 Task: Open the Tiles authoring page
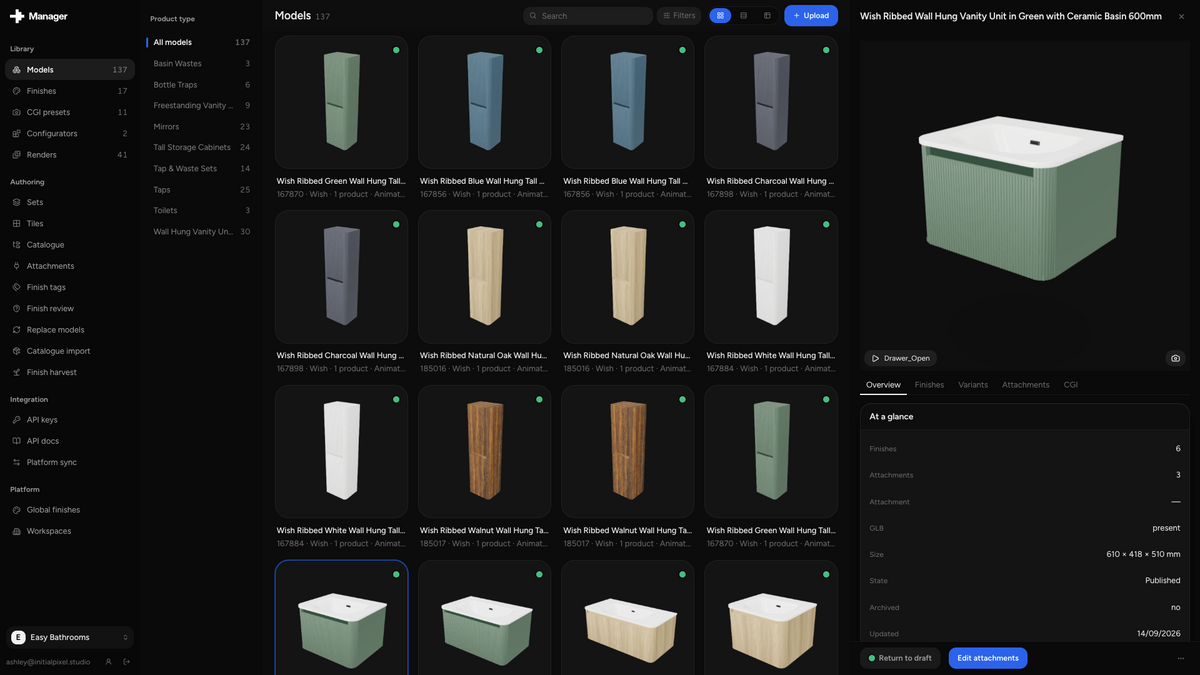[69, 224]
